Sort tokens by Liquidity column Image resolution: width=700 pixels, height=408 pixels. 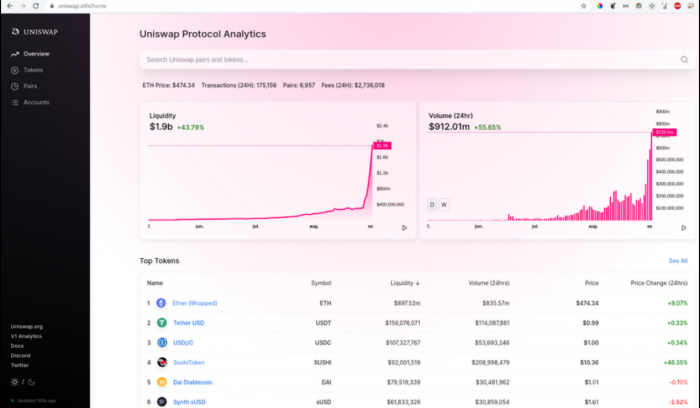(405, 283)
